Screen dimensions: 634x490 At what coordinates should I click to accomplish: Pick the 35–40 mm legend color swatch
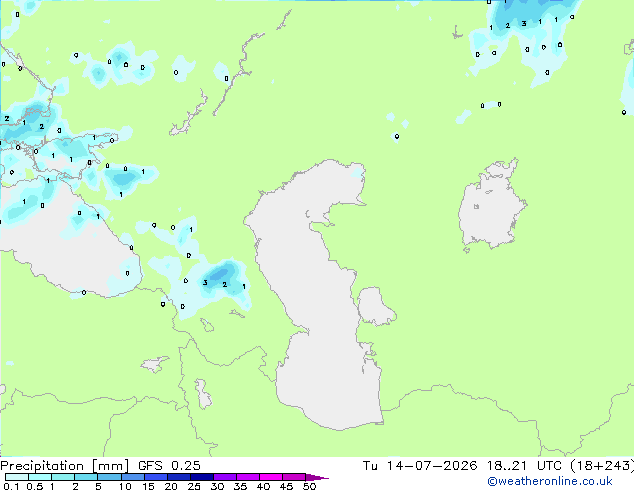coord(247,477)
